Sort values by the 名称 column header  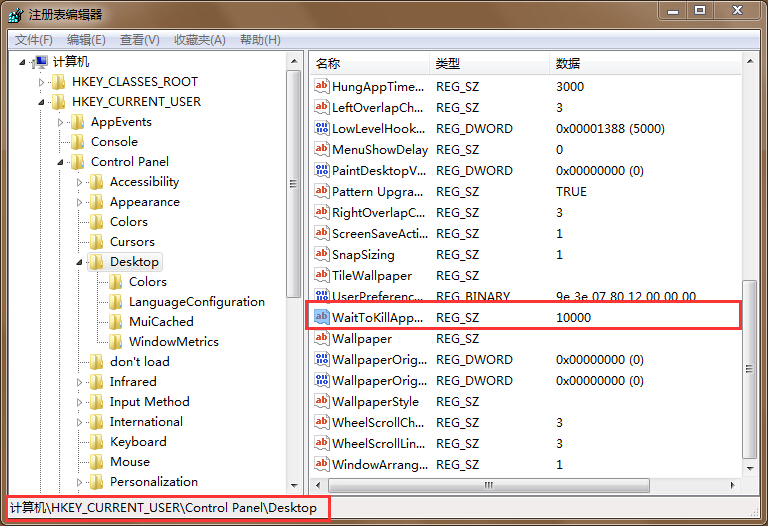[329, 63]
